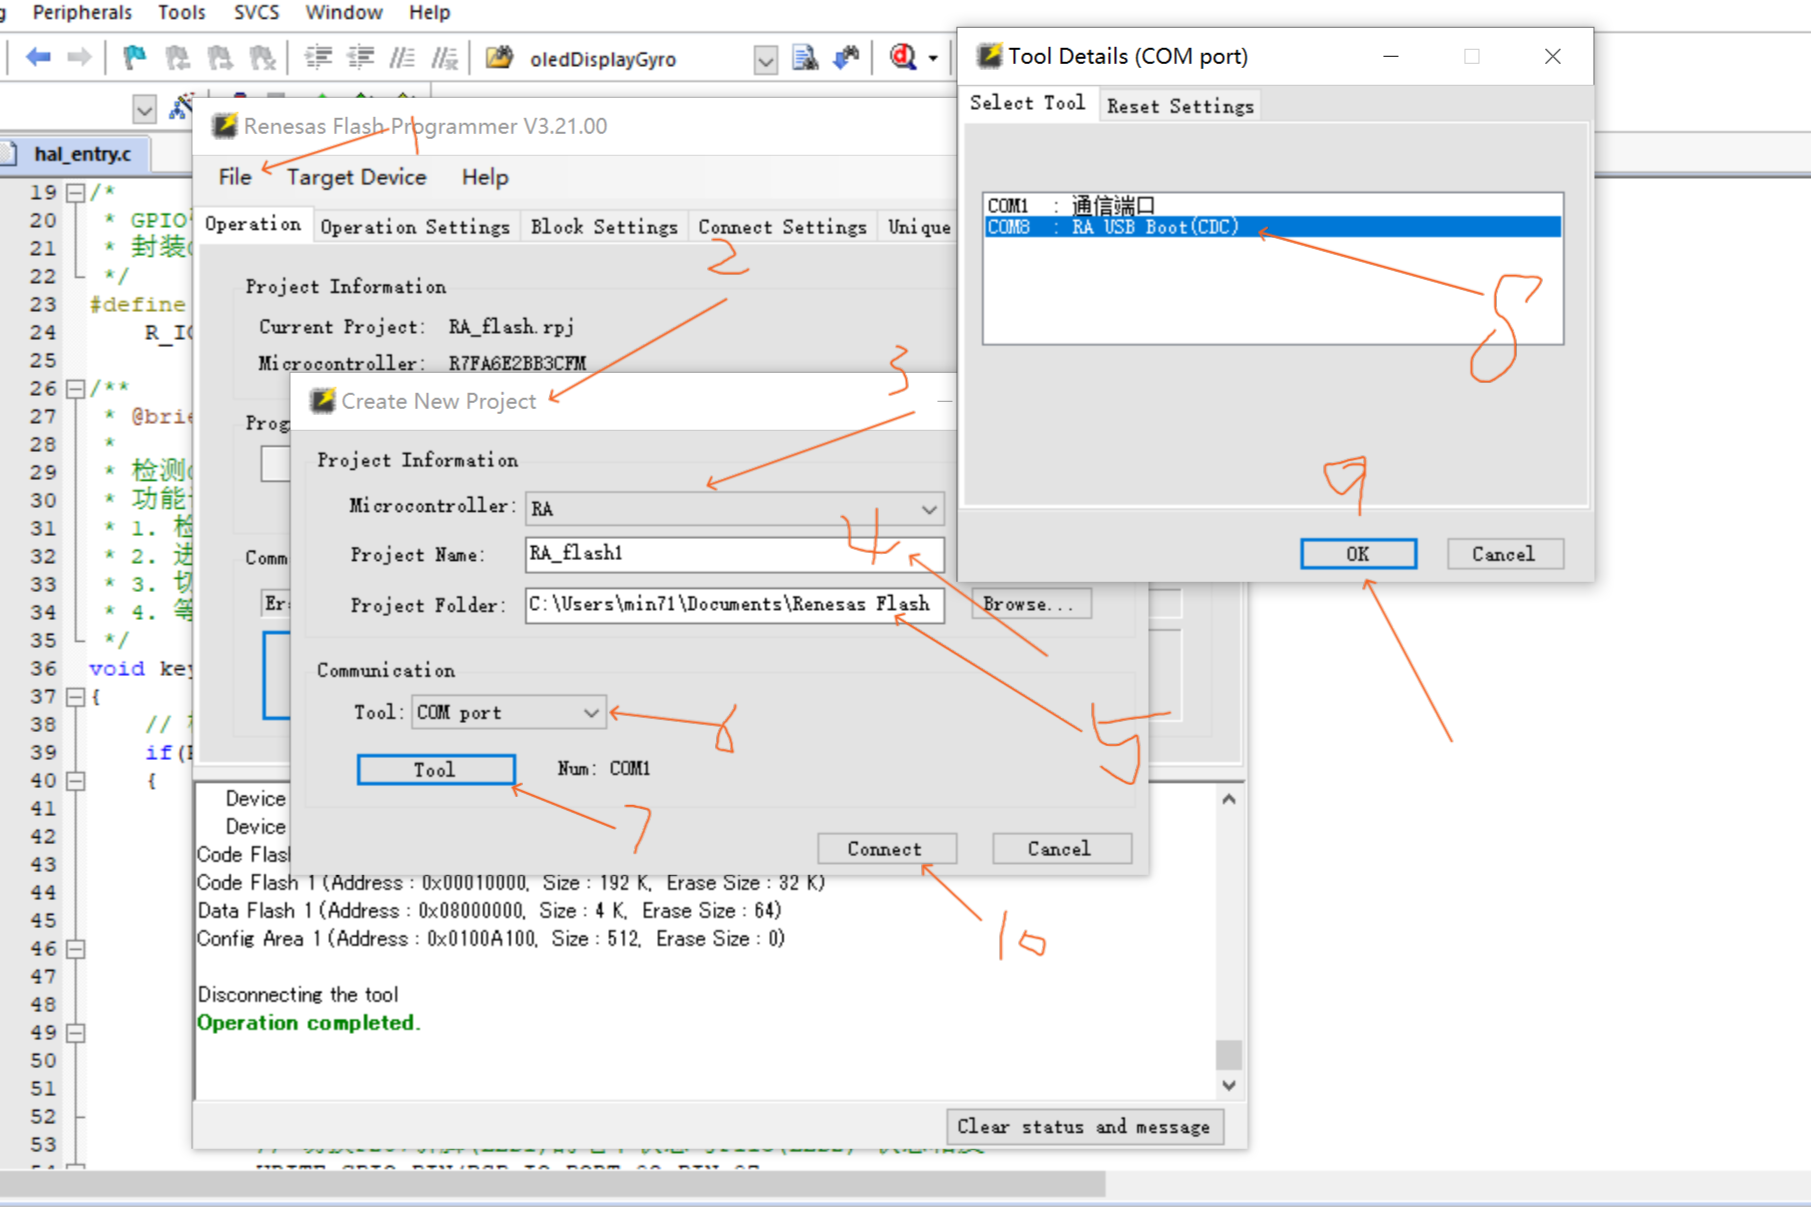The image size is (1811, 1207).
Task: Insert a bookmark with the flag icon
Action: [x=134, y=58]
